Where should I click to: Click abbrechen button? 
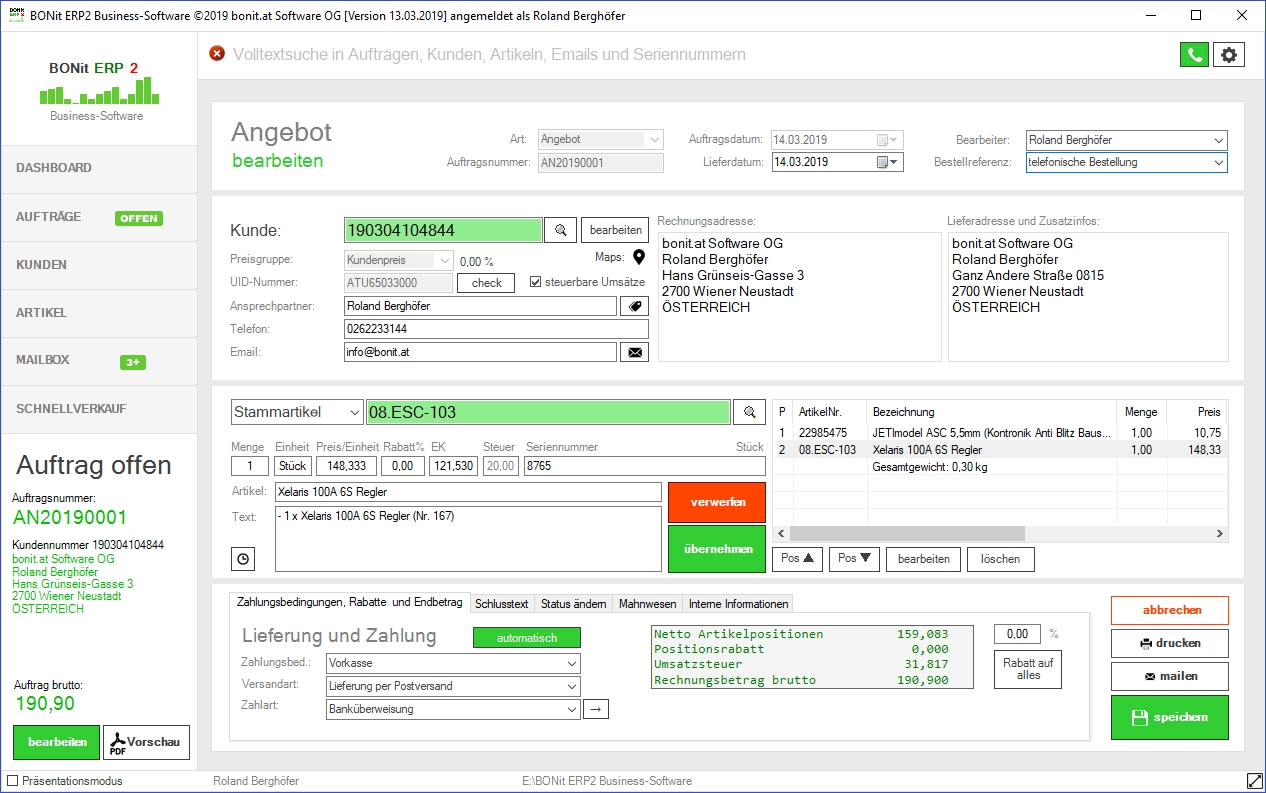click(1169, 610)
